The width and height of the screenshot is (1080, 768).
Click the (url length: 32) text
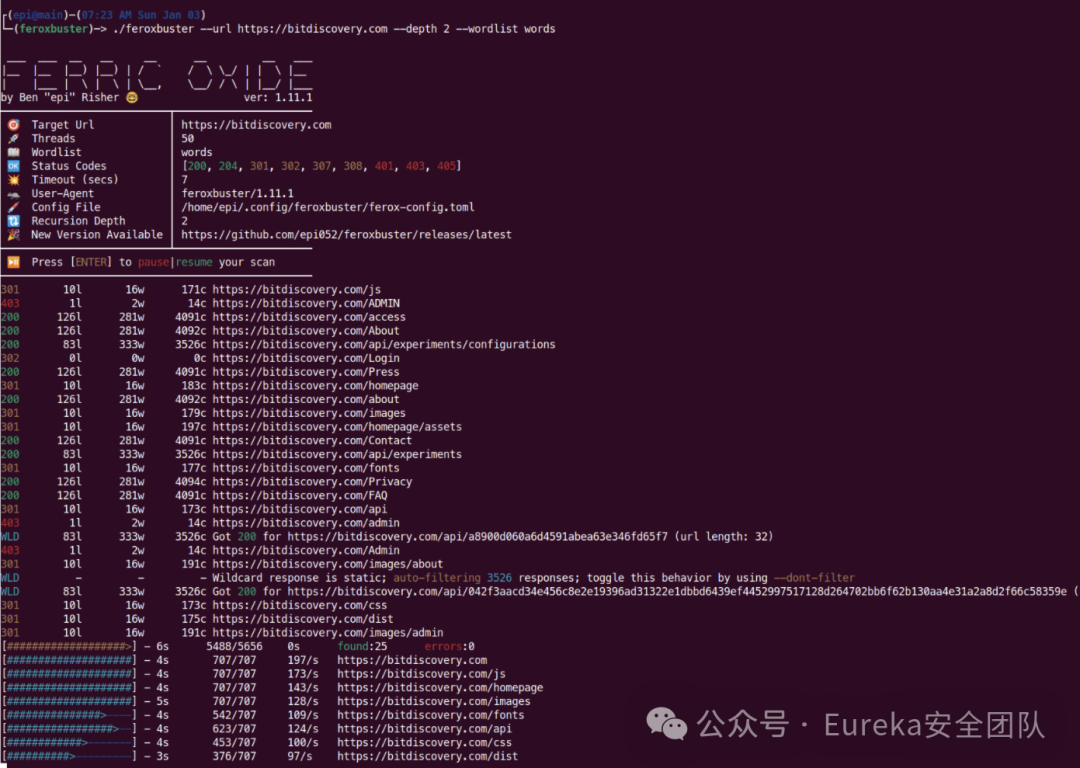coord(724,537)
